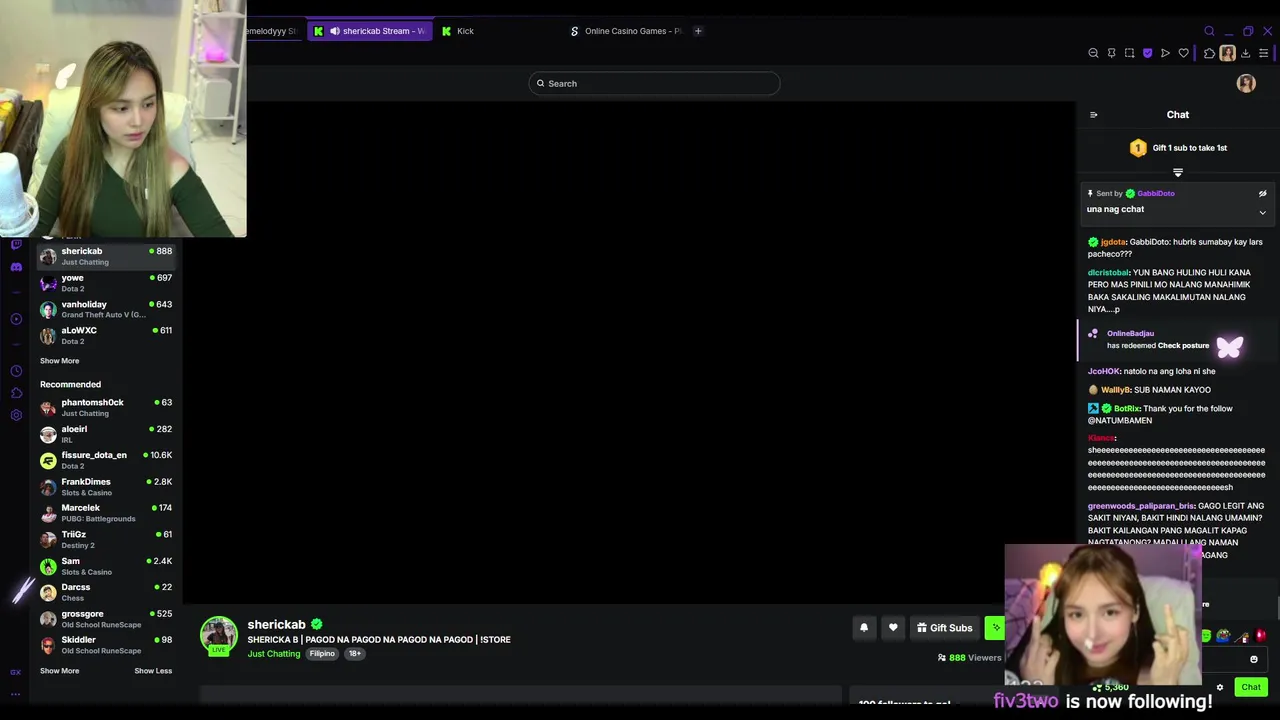1280x720 pixels.
Task: Click Show Less under recommended channels
Action: tap(153, 671)
